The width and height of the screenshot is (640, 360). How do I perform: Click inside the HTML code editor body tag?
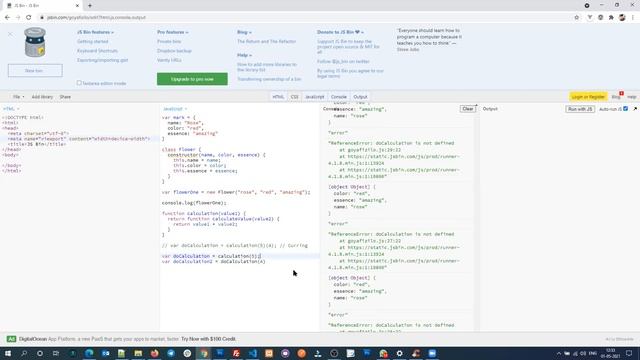click(10, 155)
